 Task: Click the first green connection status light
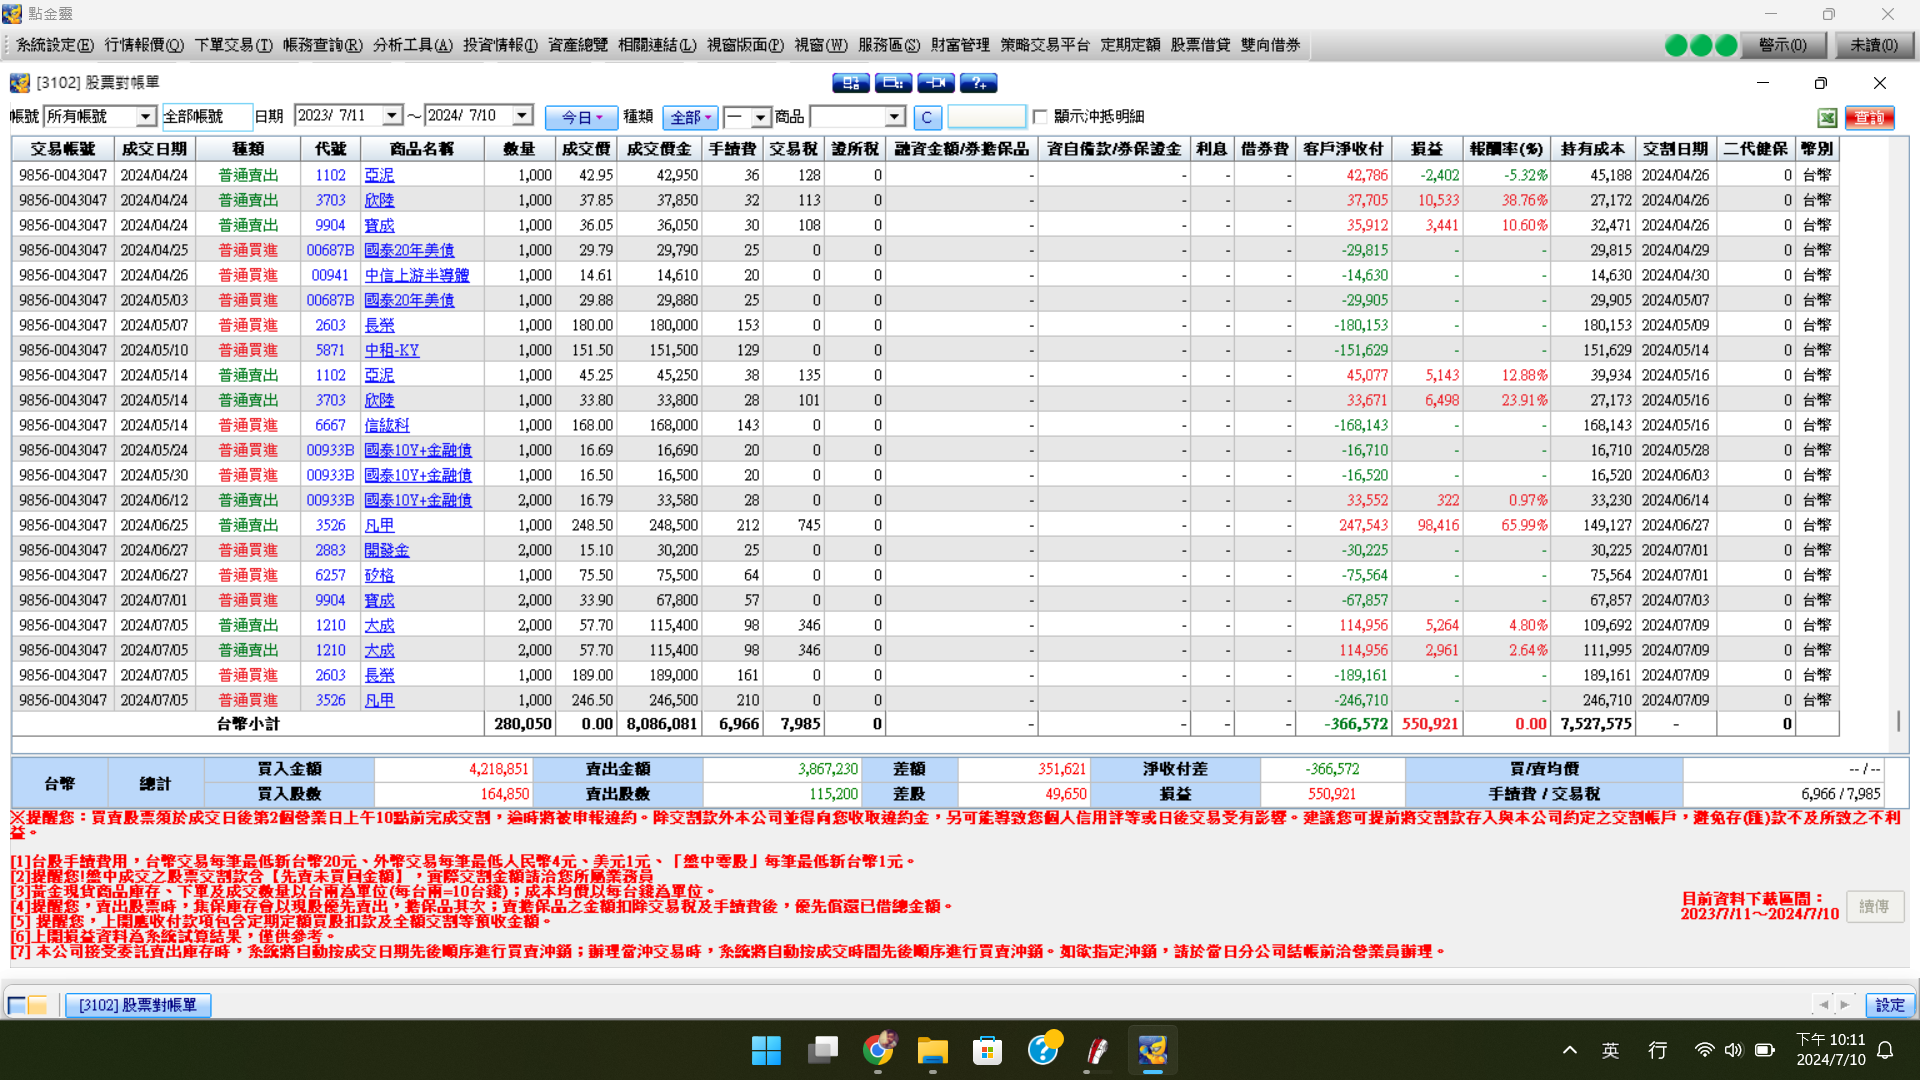(1676, 45)
